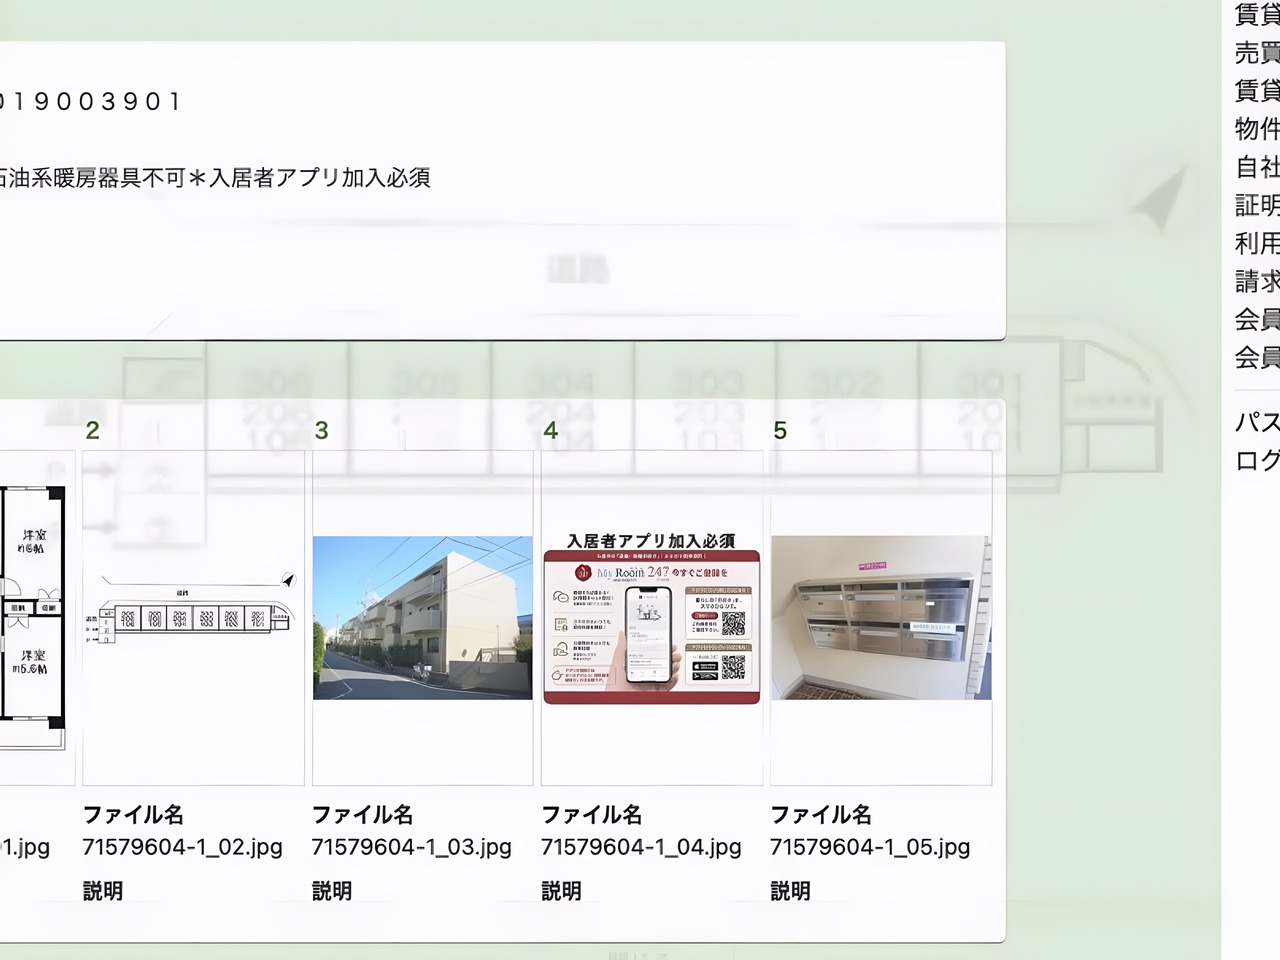Viewport: 1280px width, 960px height.
Task: Select the ID number ending 019003901
Action: tap(90, 102)
